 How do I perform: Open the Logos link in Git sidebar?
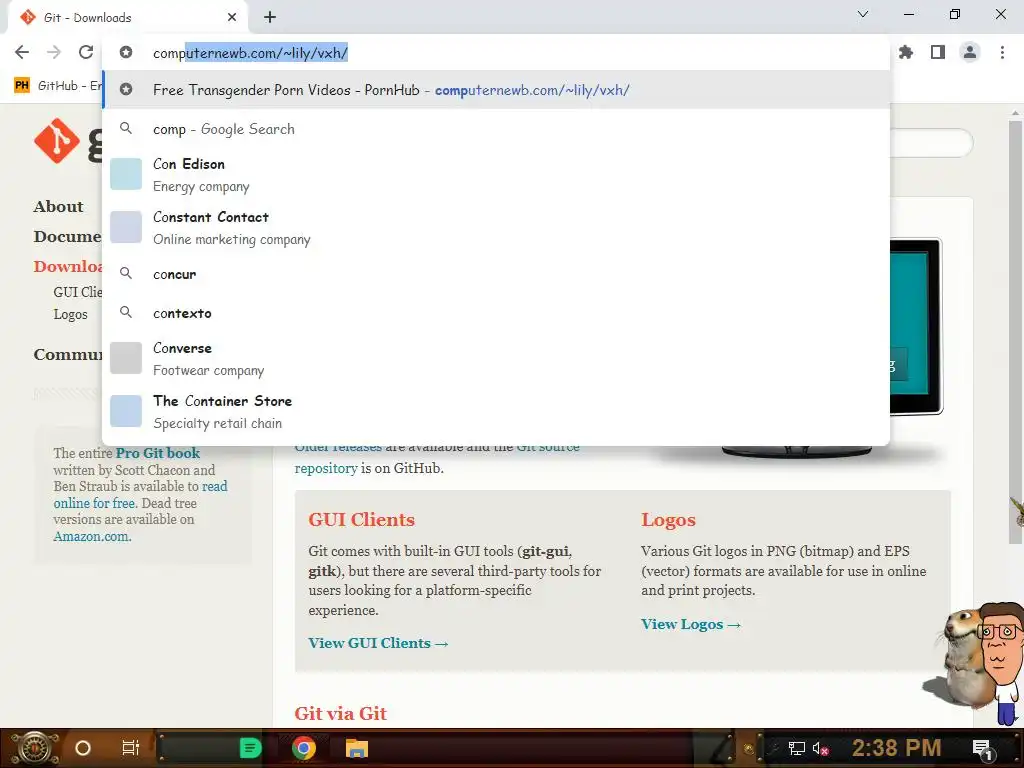pos(71,314)
